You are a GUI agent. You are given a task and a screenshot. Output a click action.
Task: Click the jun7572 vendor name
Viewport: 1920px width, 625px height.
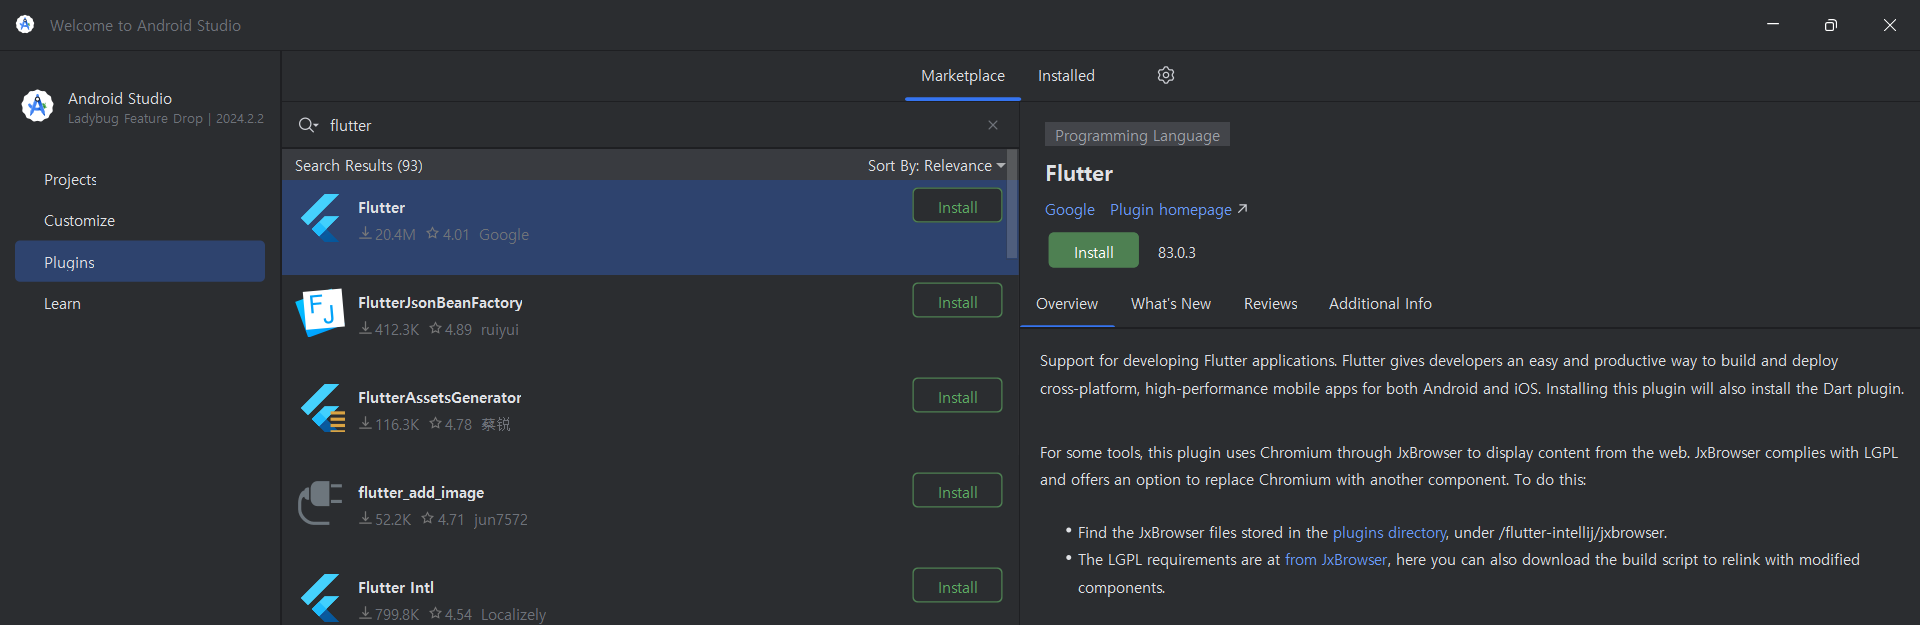[x=501, y=520]
